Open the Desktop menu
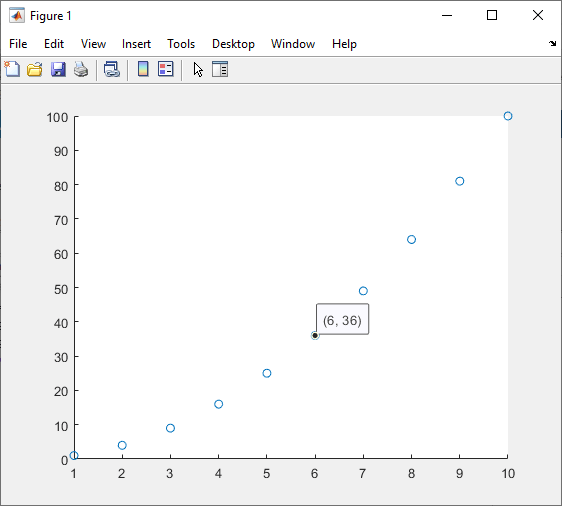The height and width of the screenshot is (506, 562). tap(233, 44)
